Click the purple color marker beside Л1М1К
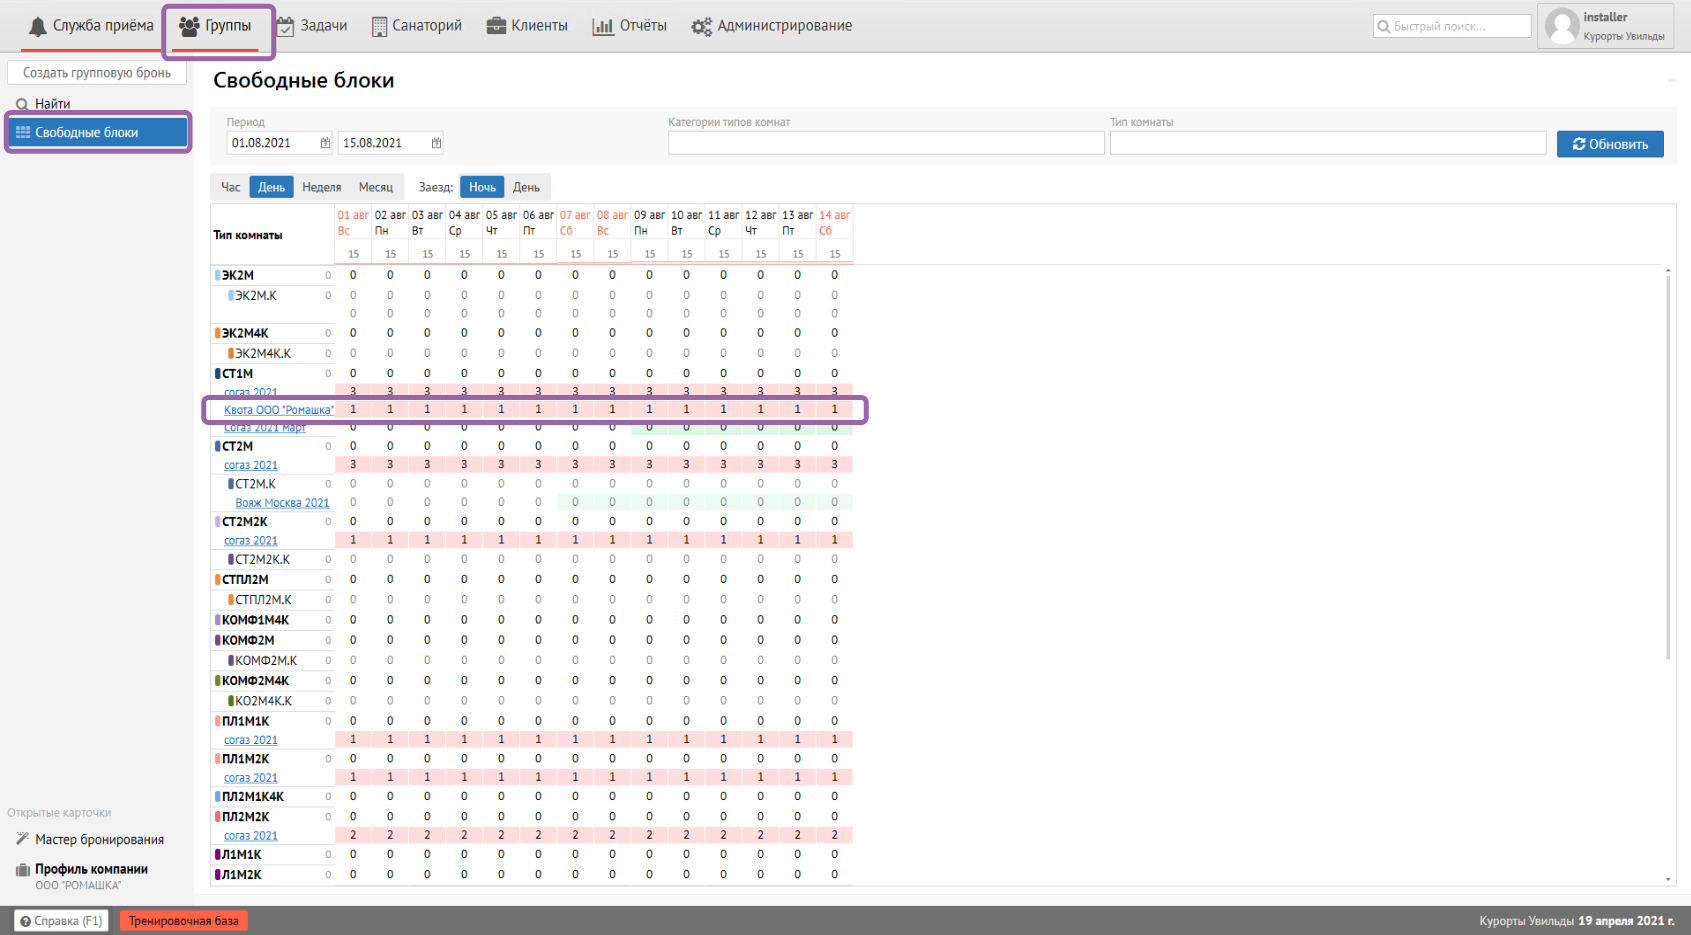Image resolution: width=1691 pixels, height=935 pixels. pos(218,855)
